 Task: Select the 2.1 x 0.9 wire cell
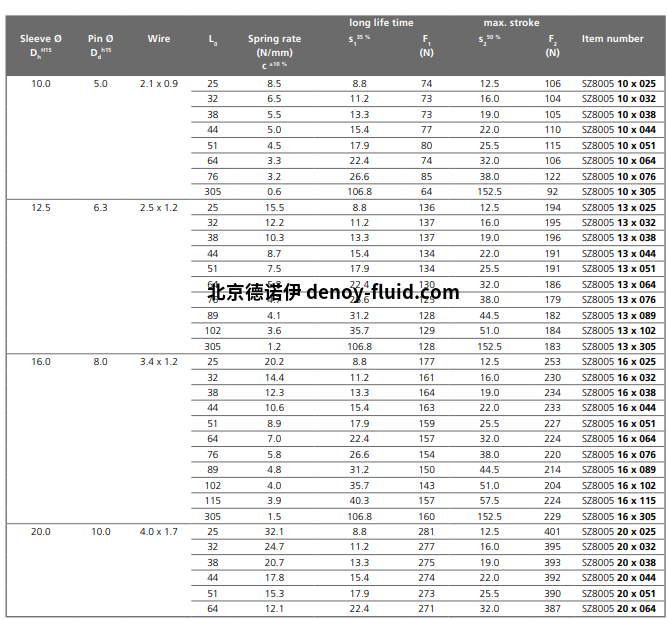pos(159,84)
